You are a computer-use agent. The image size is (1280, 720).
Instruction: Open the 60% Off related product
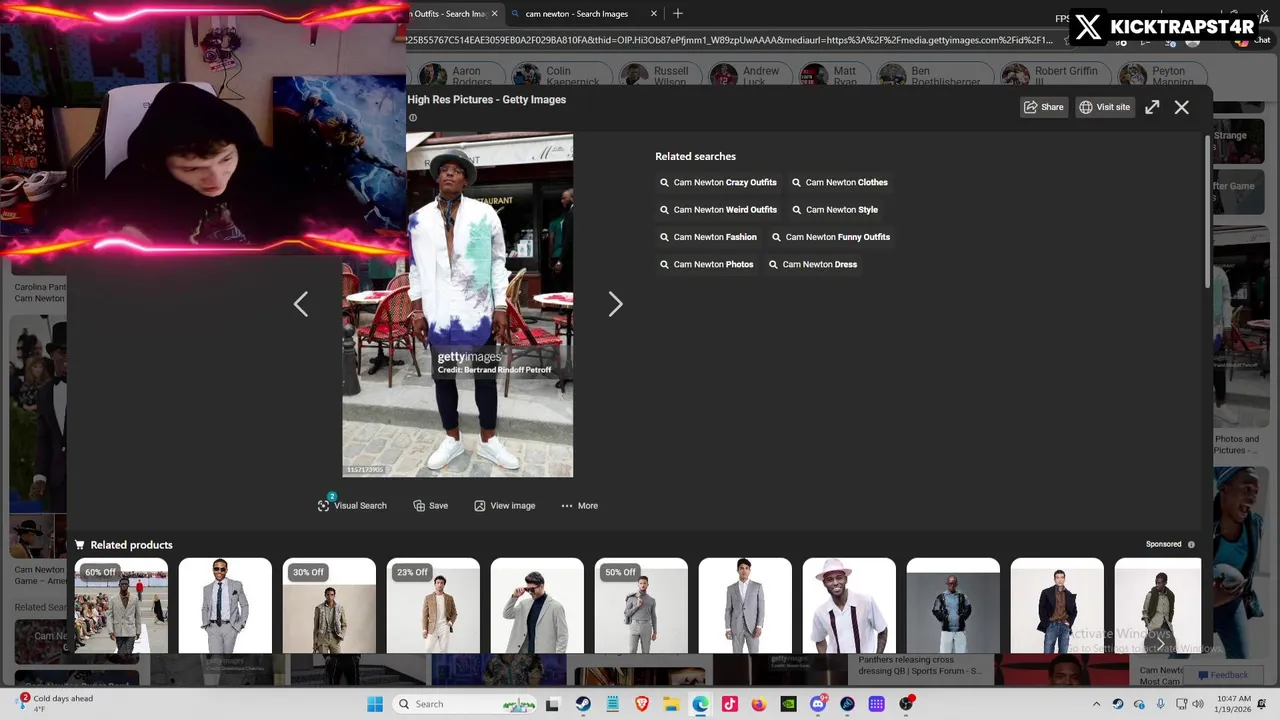[x=121, y=606]
